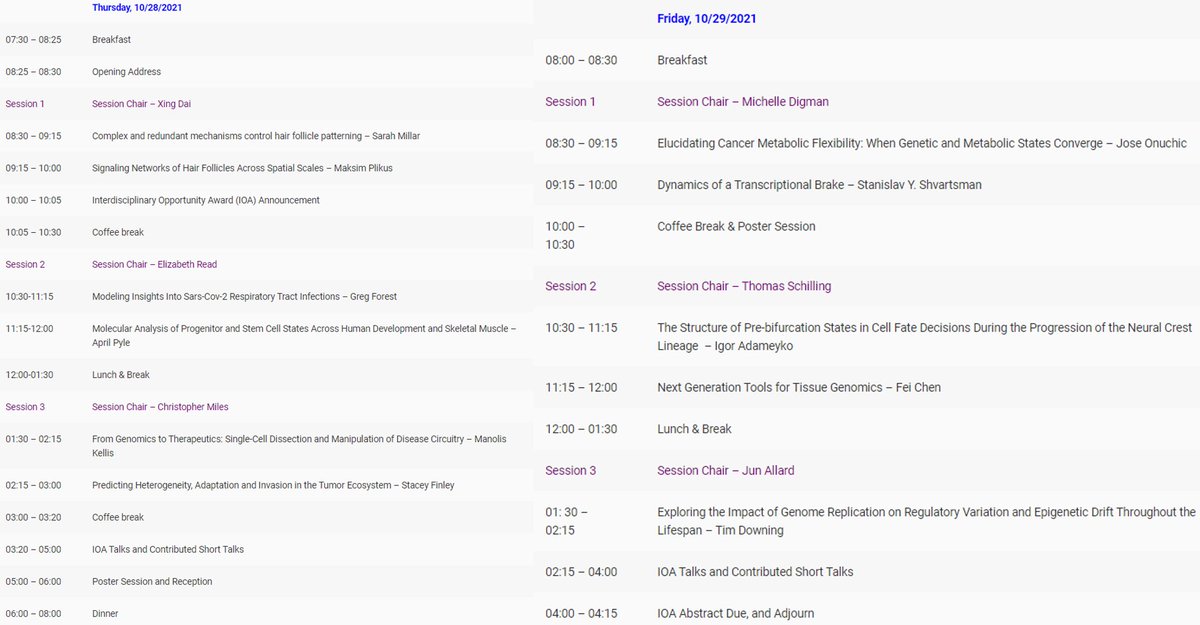The height and width of the screenshot is (625, 1200).
Task: Click Thursday Breakfast at 07:30 – 08:25
Action: pos(111,40)
